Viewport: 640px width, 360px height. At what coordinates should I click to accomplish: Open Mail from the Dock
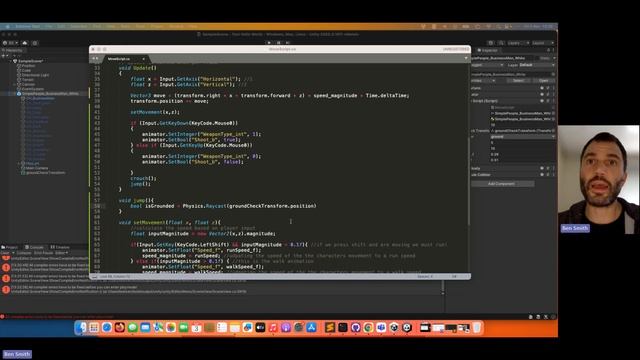(x=145, y=327)
